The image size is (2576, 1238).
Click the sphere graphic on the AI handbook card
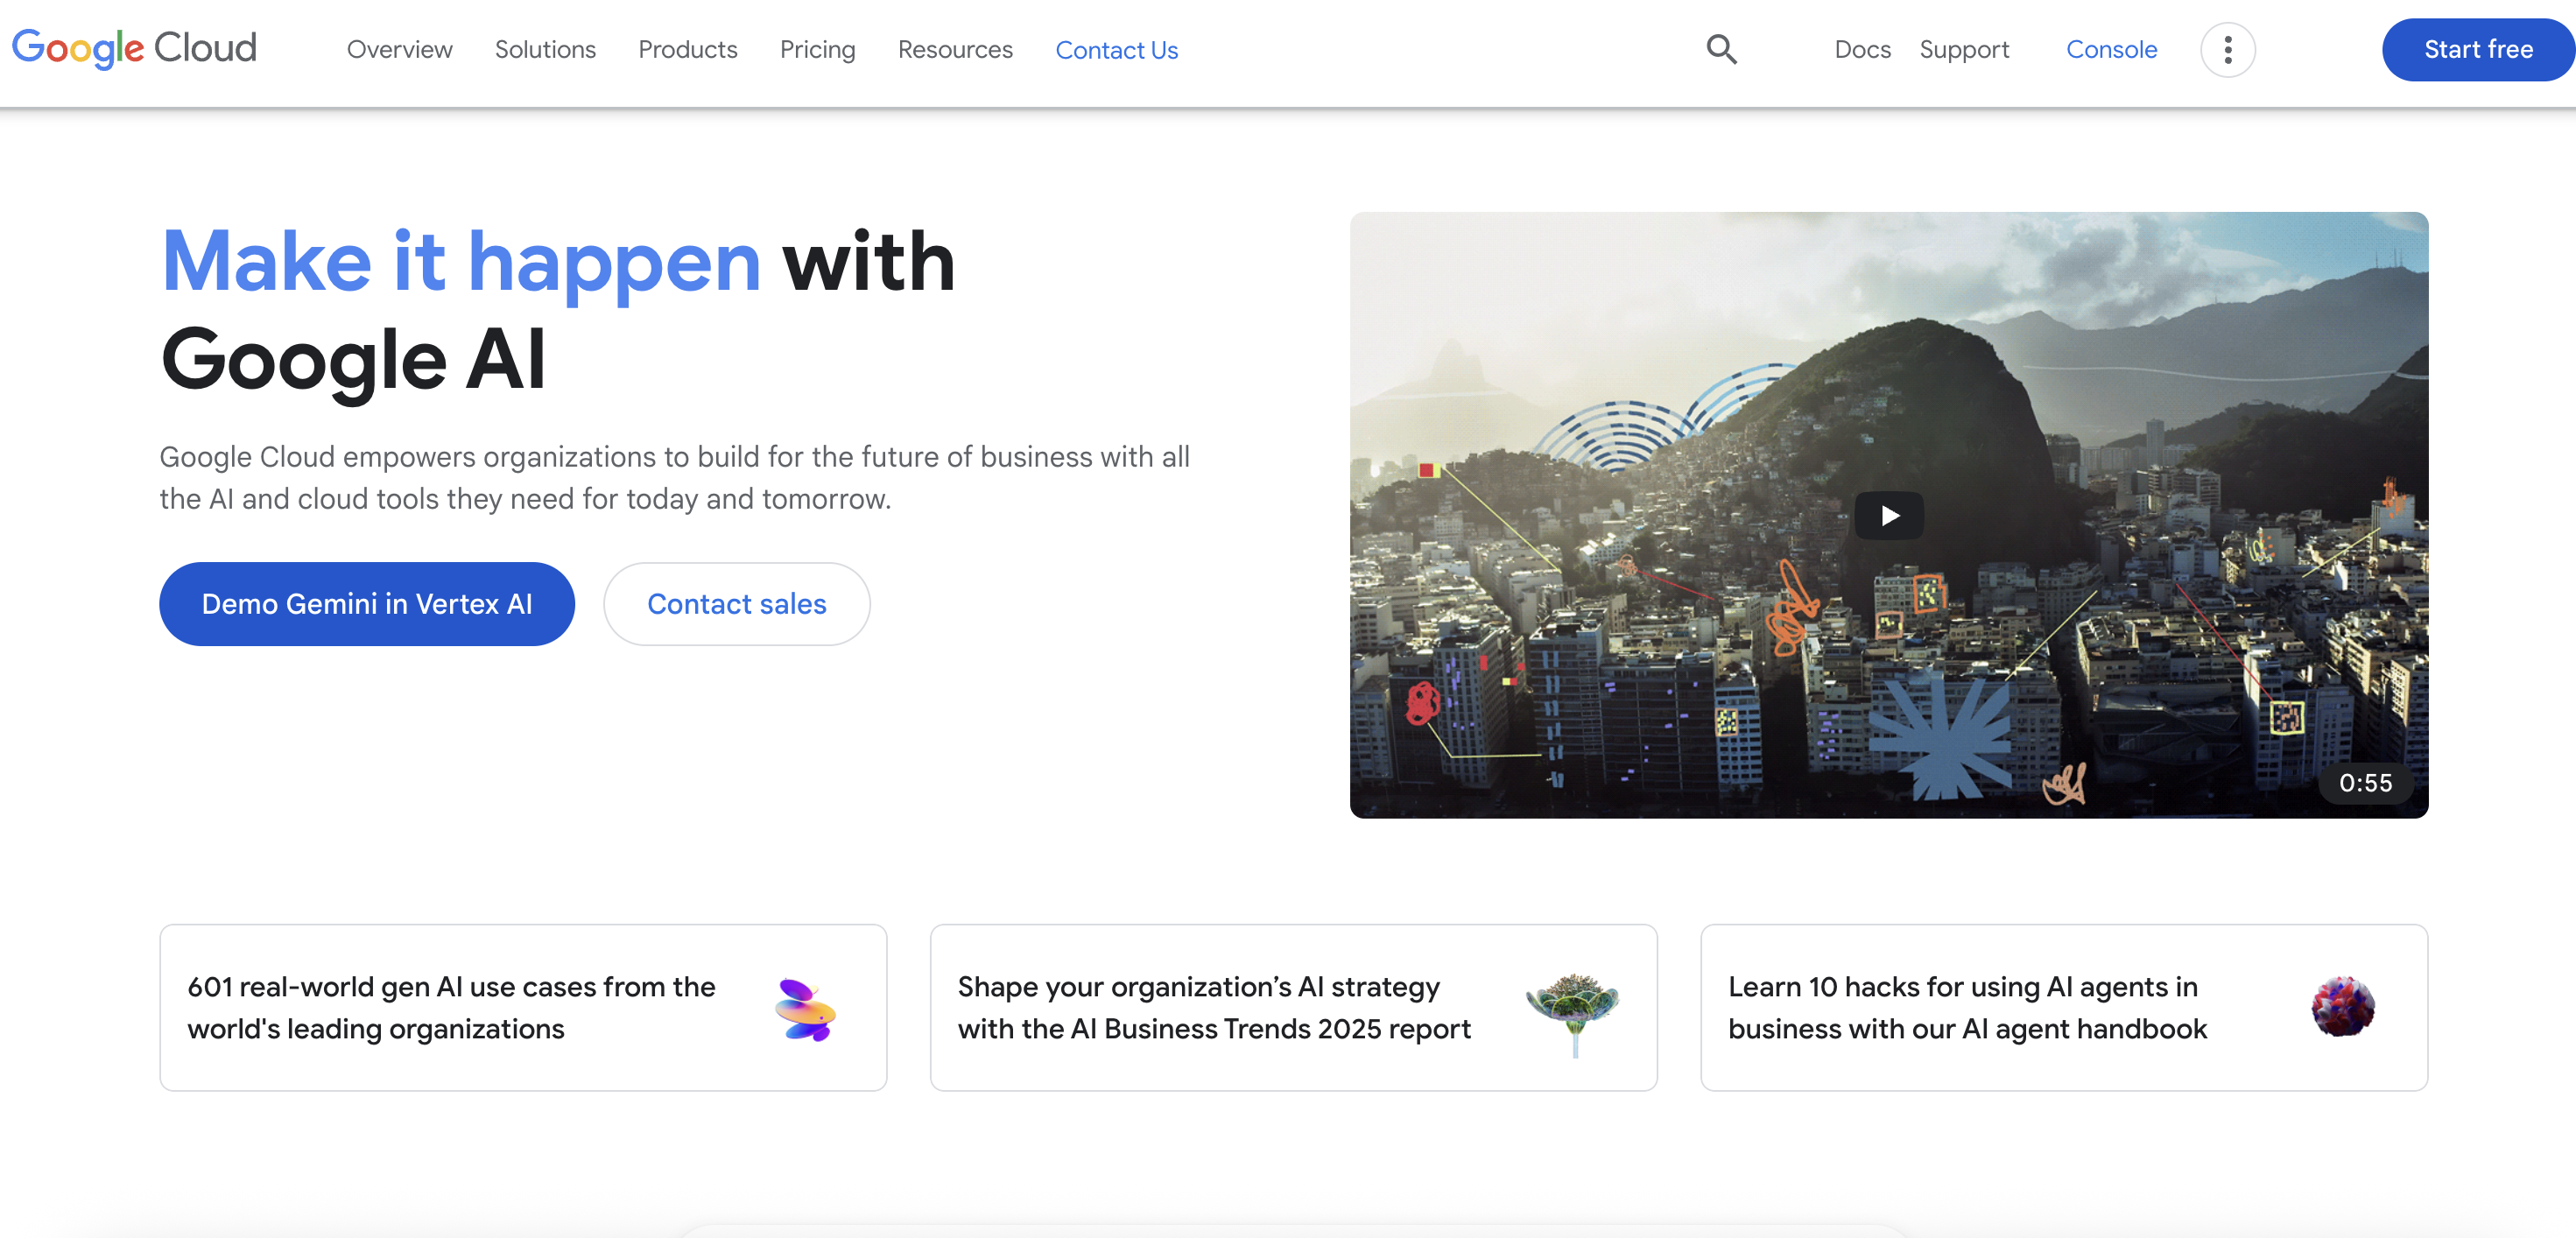click(2343, 1006)
